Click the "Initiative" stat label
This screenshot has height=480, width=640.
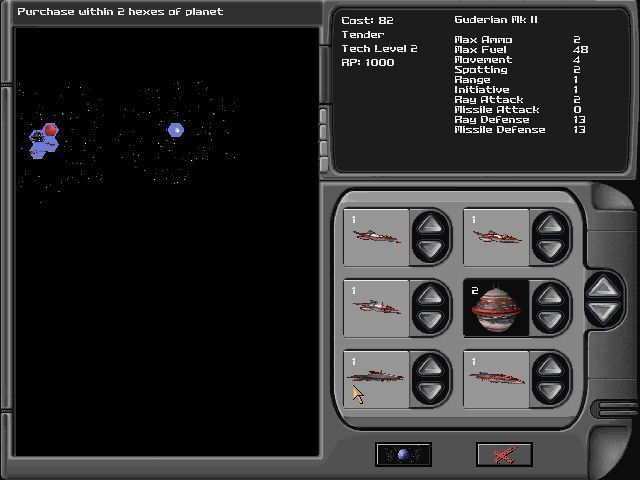(x=482, y=90)
